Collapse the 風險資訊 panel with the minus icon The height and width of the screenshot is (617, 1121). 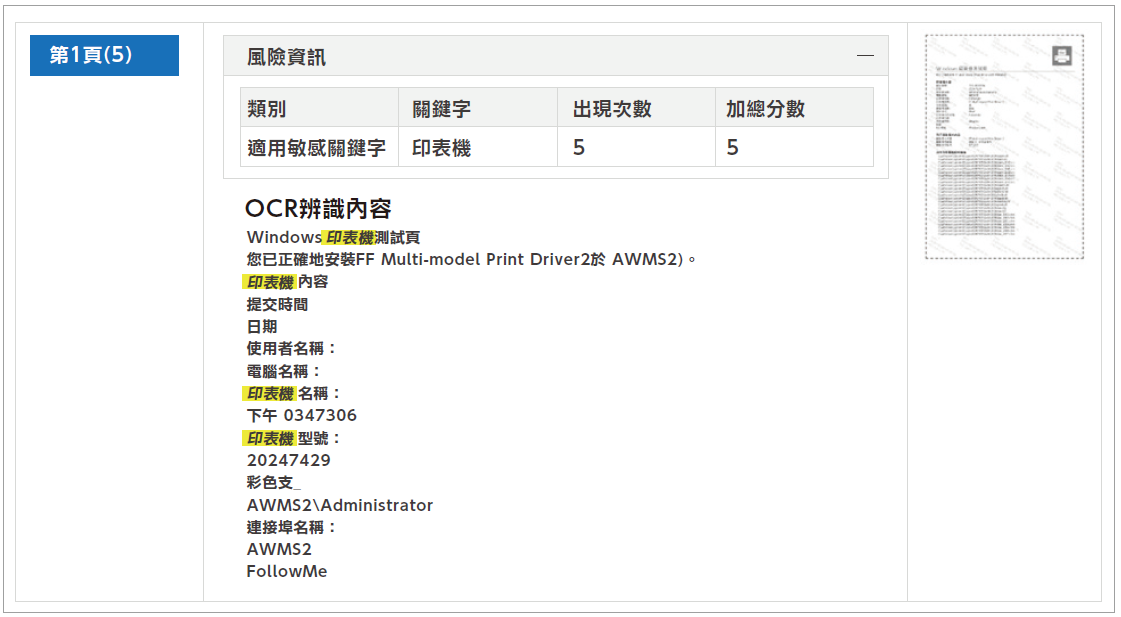[865, 56]
